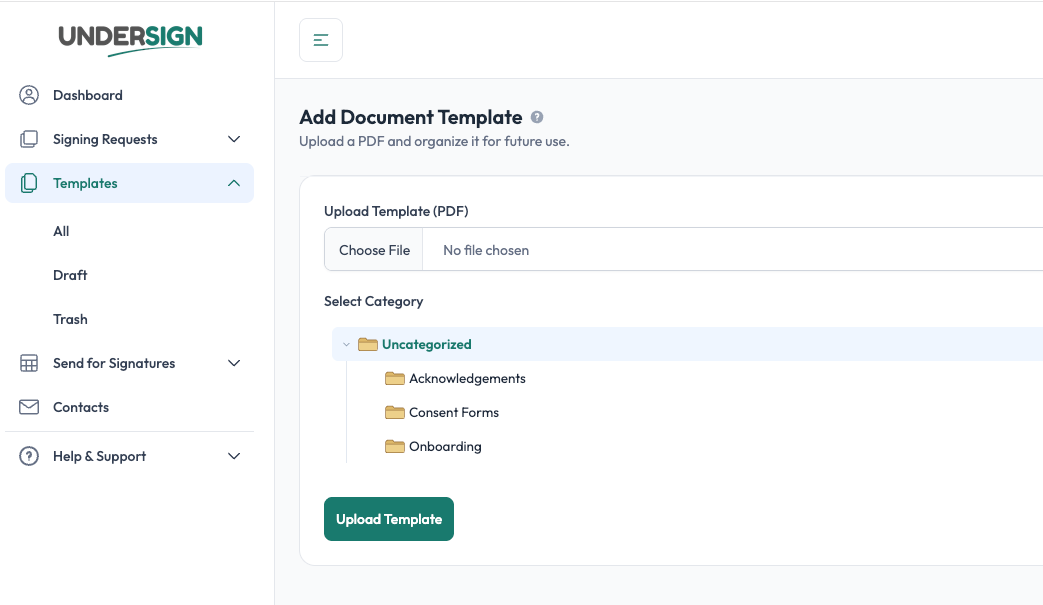Go to Contacts
Viewport: 1043px width, 605px height.
click(129, 407)
